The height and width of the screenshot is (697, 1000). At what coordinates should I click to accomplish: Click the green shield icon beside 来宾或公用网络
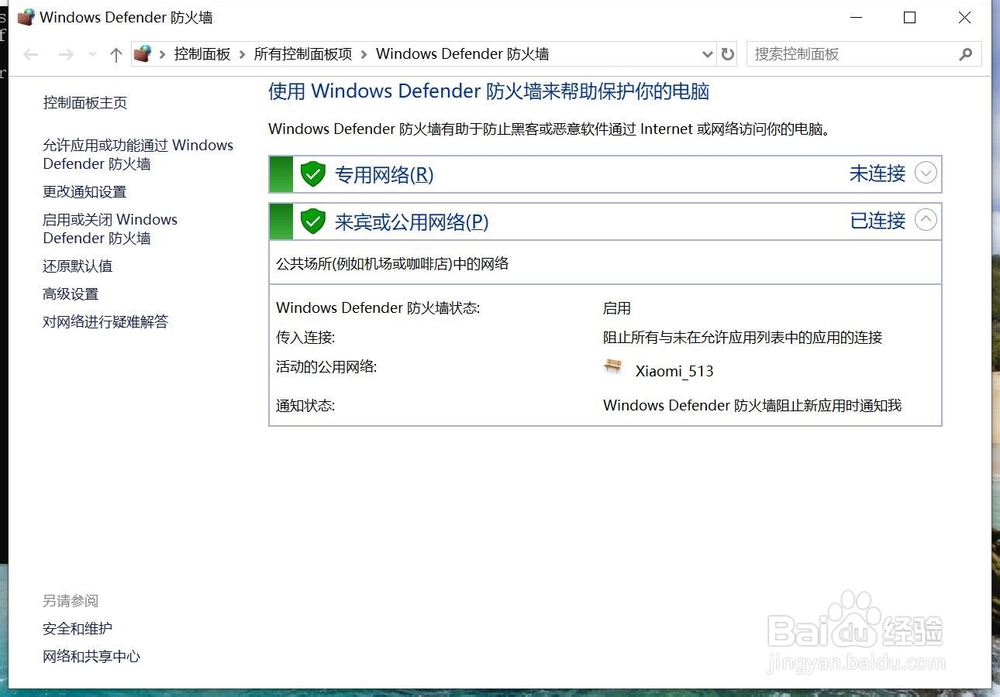point(312,221)
